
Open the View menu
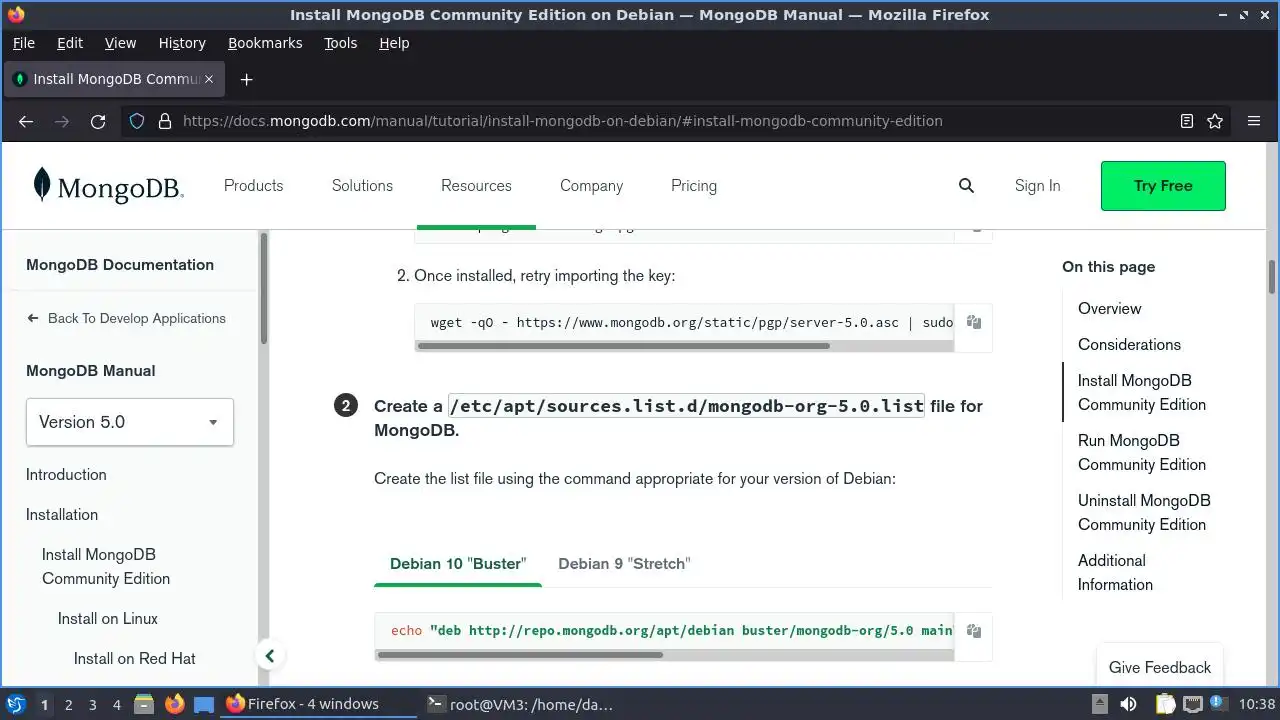(x=120, y=43)
